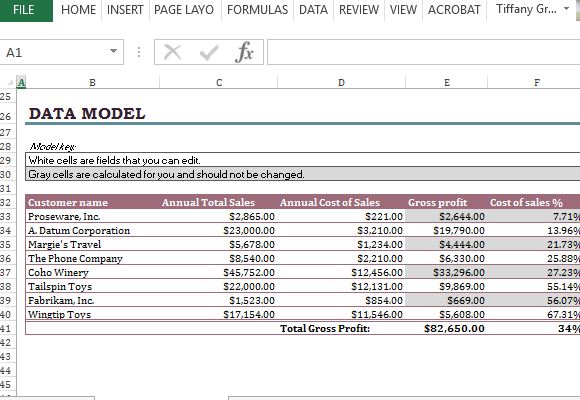Select the Cost of sales % header
This screenshot has height=400, width=580.
(534, 202)
